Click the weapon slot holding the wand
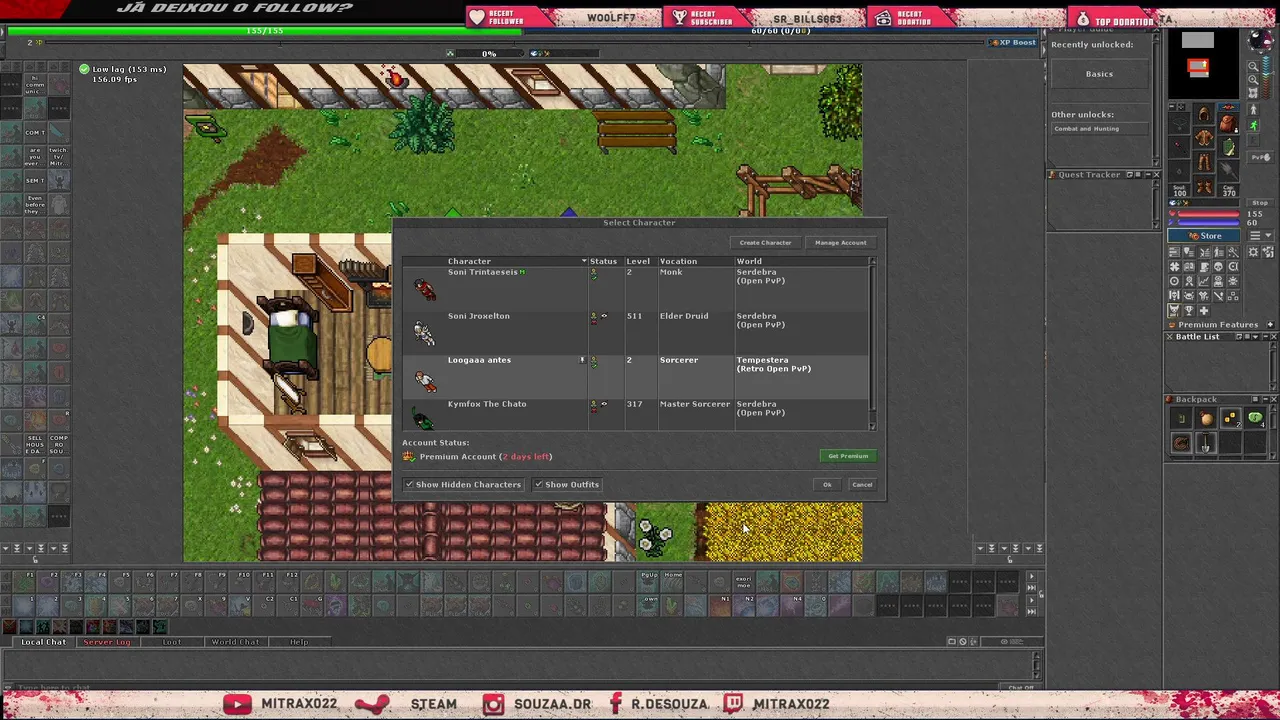This screenshot has width=1280, height=720. coord(1179,148)
